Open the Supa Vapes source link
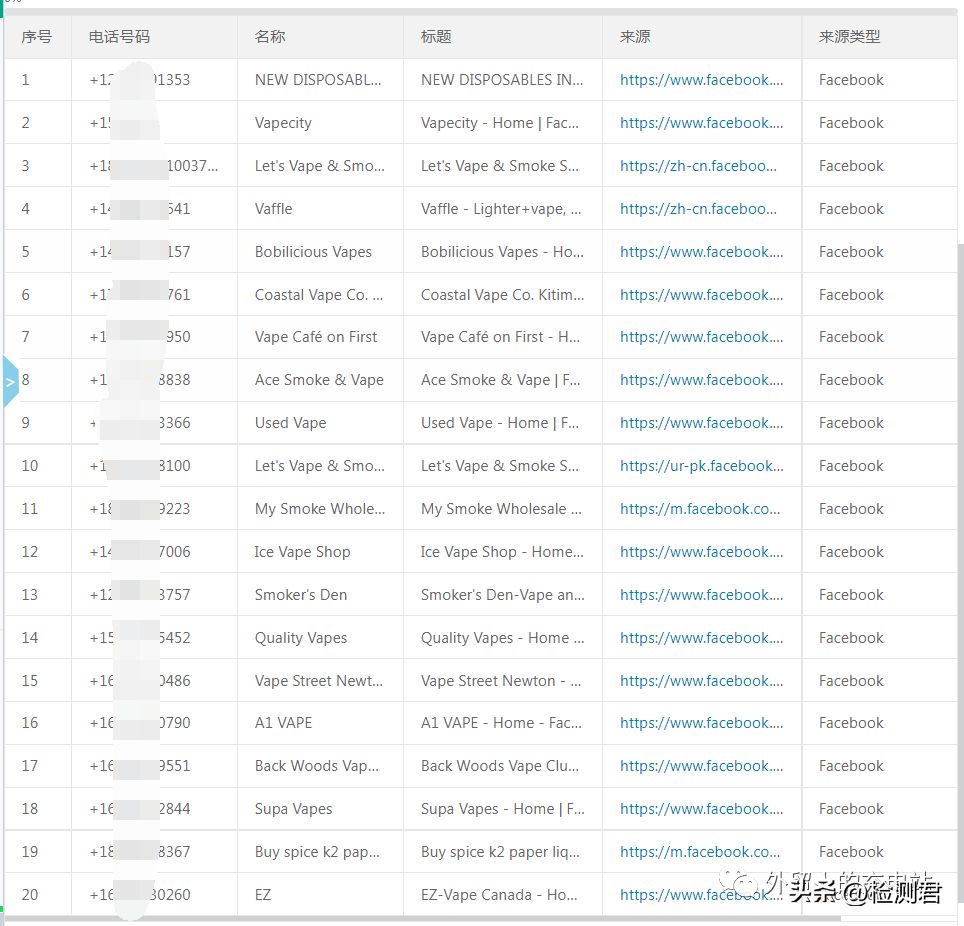This screenshot has width=964, height=926. coord(701,809)
